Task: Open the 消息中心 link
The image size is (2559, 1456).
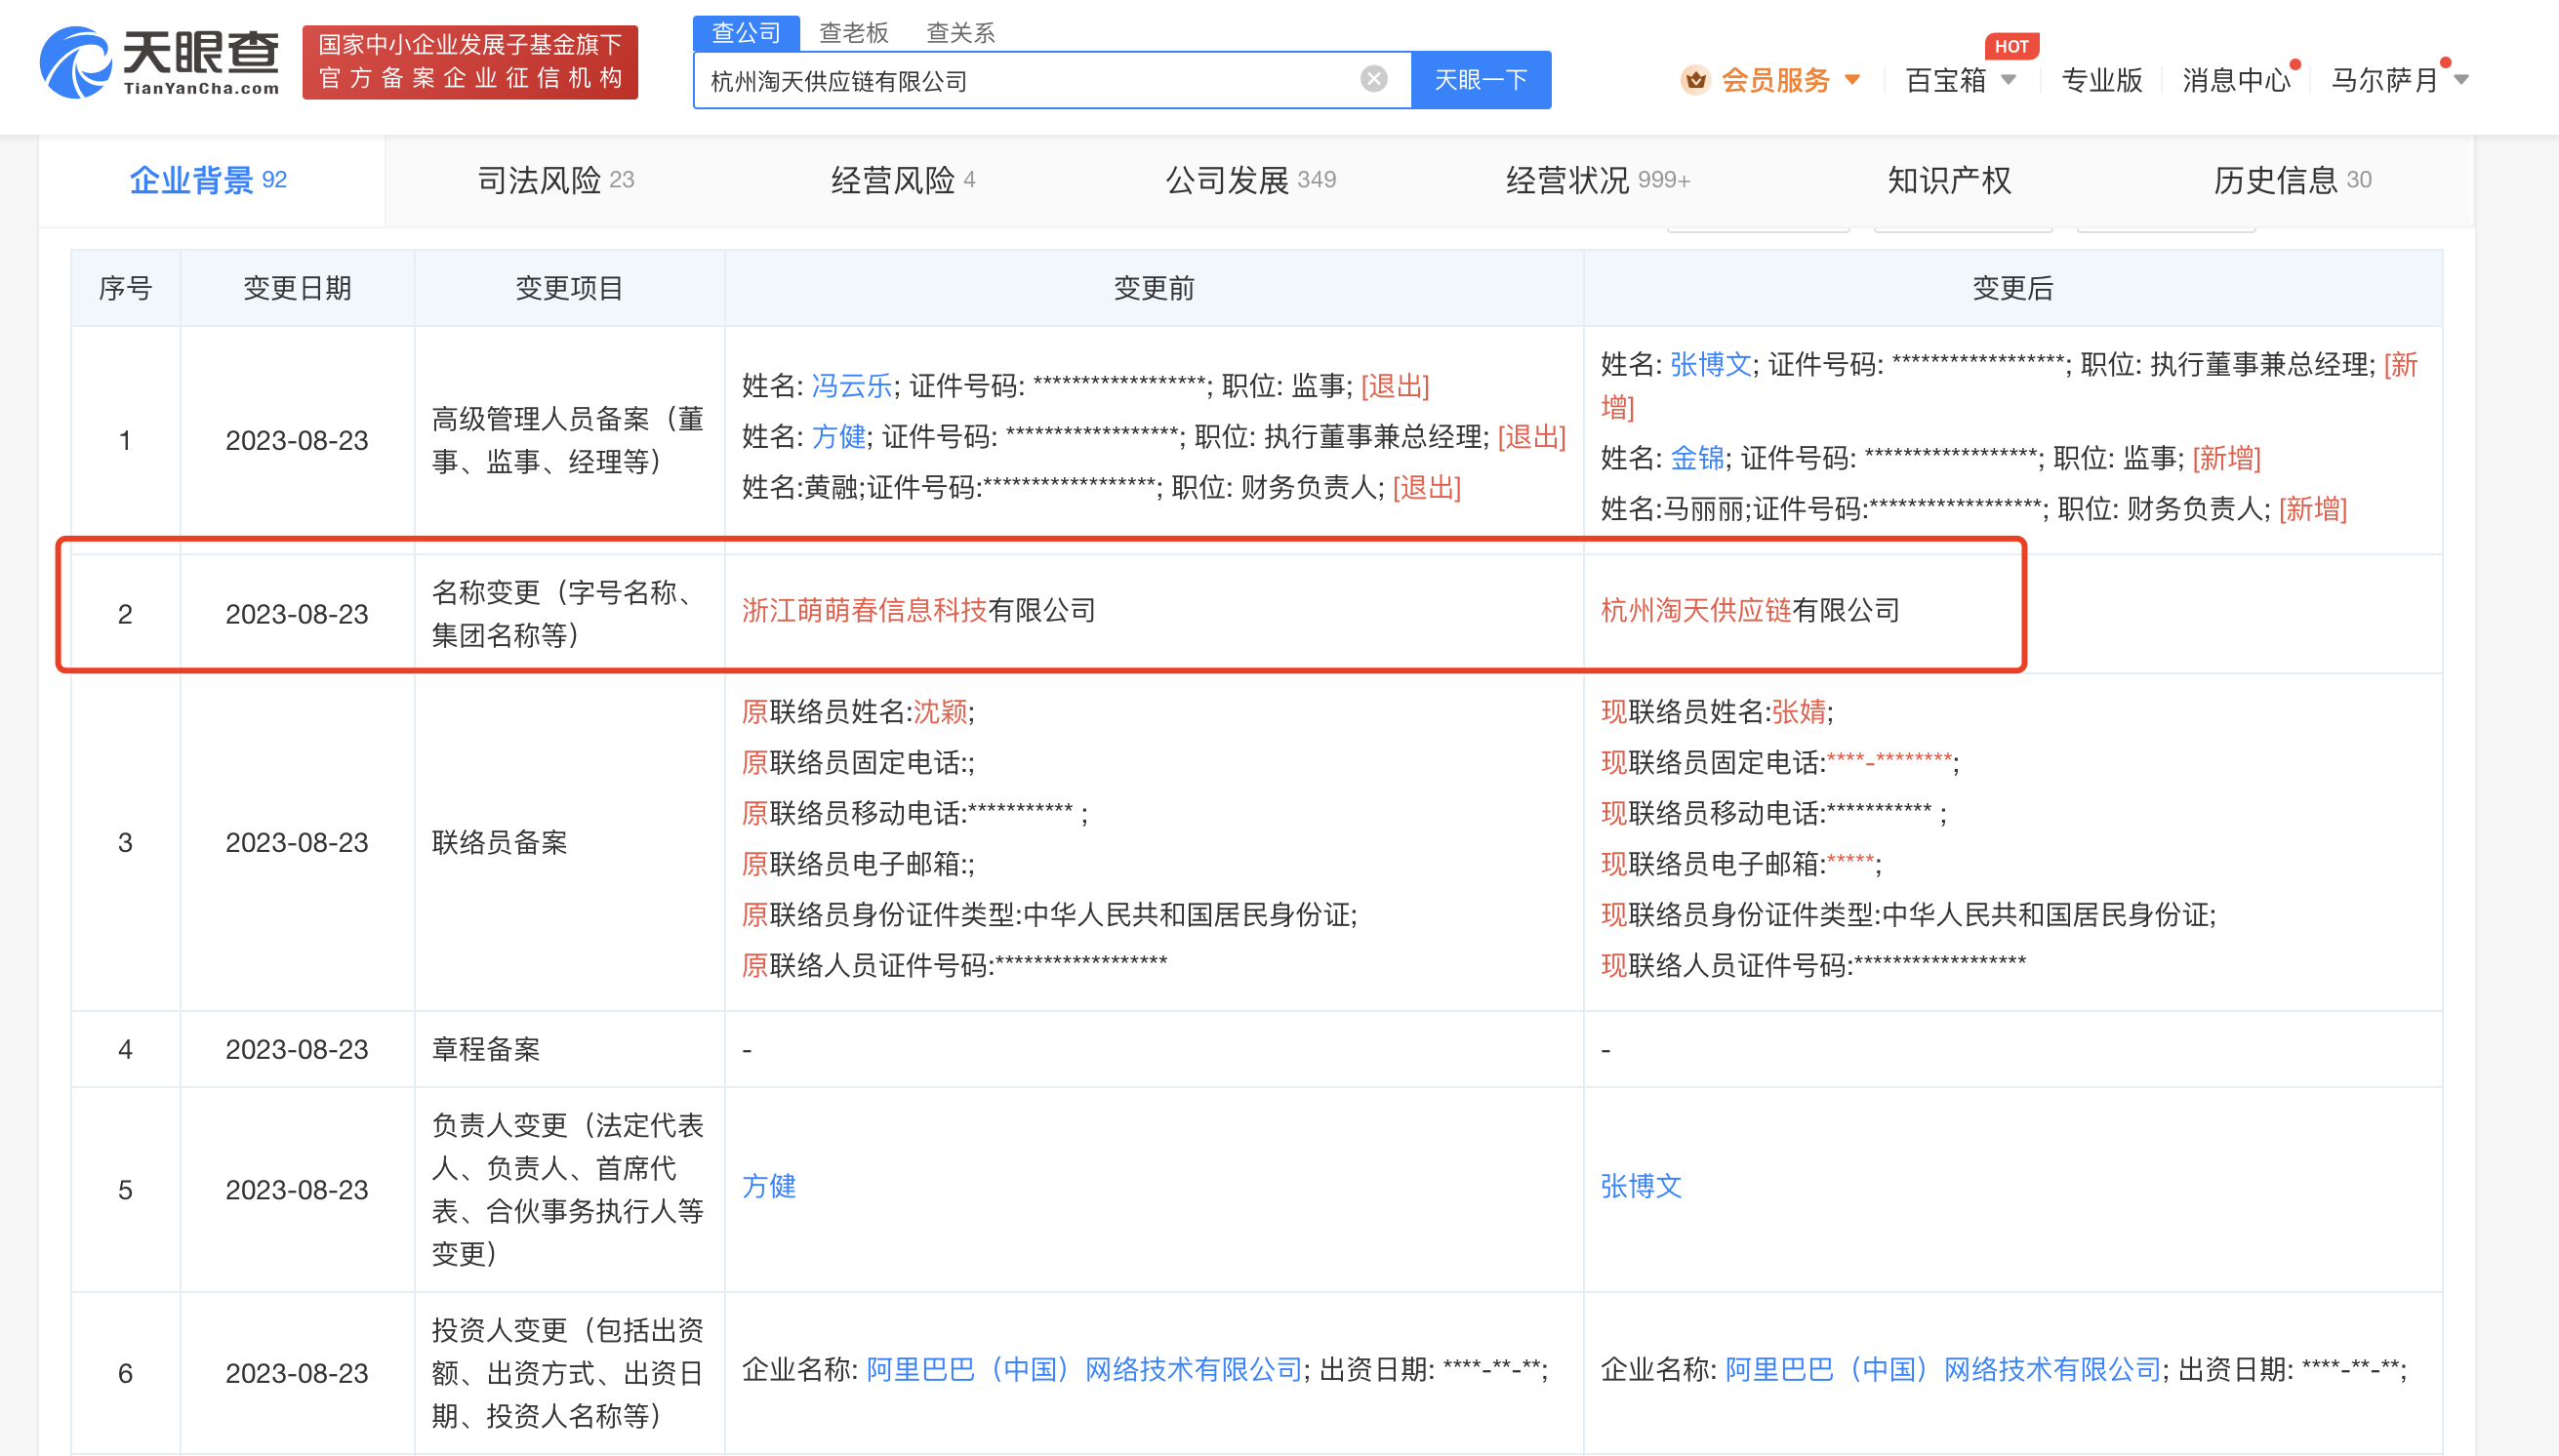Action: coord(2236,80)
